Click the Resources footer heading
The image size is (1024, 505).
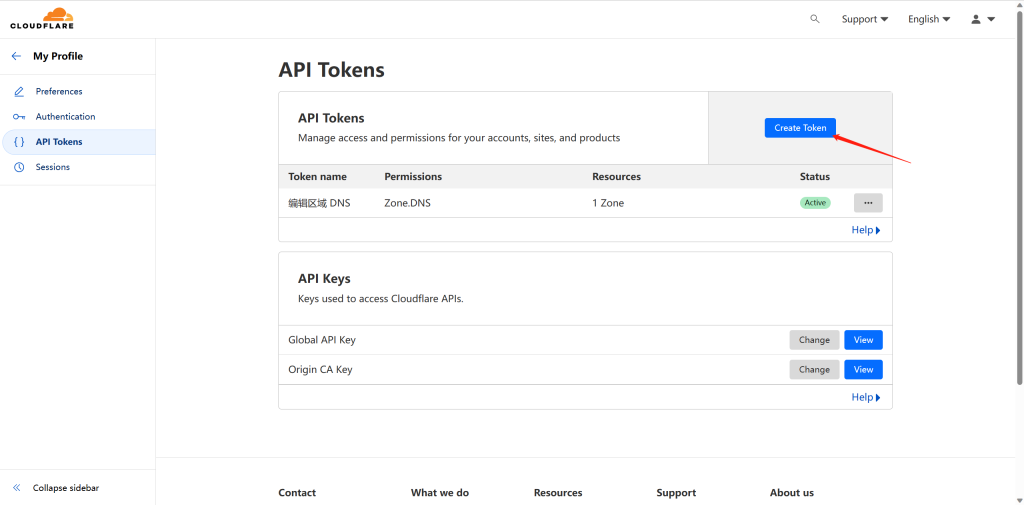pyautogui.click(x=558, y=493)
